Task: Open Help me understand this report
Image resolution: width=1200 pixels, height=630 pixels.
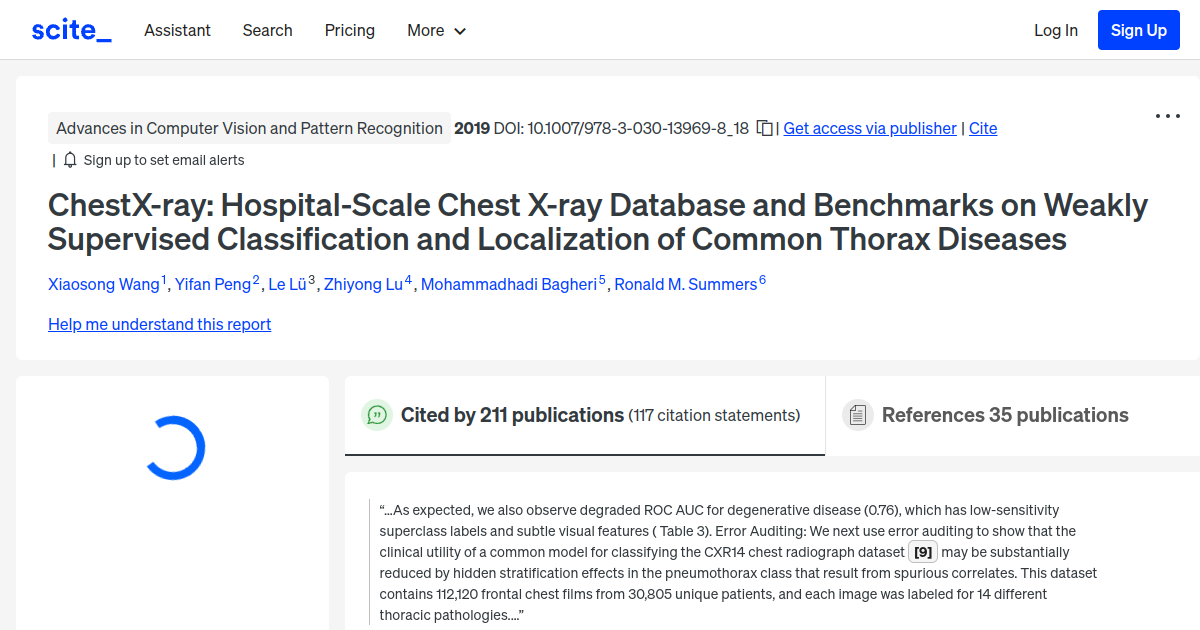Action: click(x=159, y=324)
